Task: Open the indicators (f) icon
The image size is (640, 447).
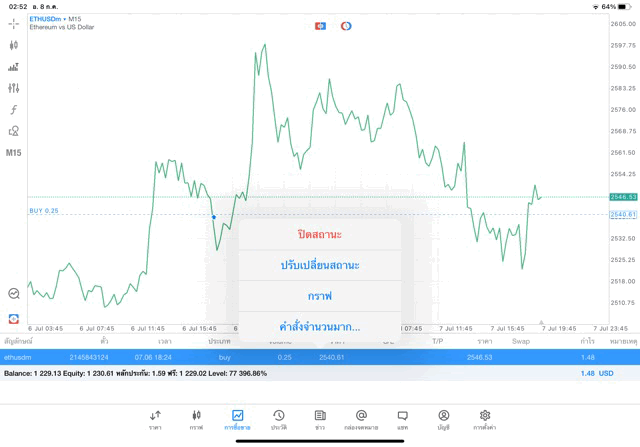Action: (x=14, y=110)
